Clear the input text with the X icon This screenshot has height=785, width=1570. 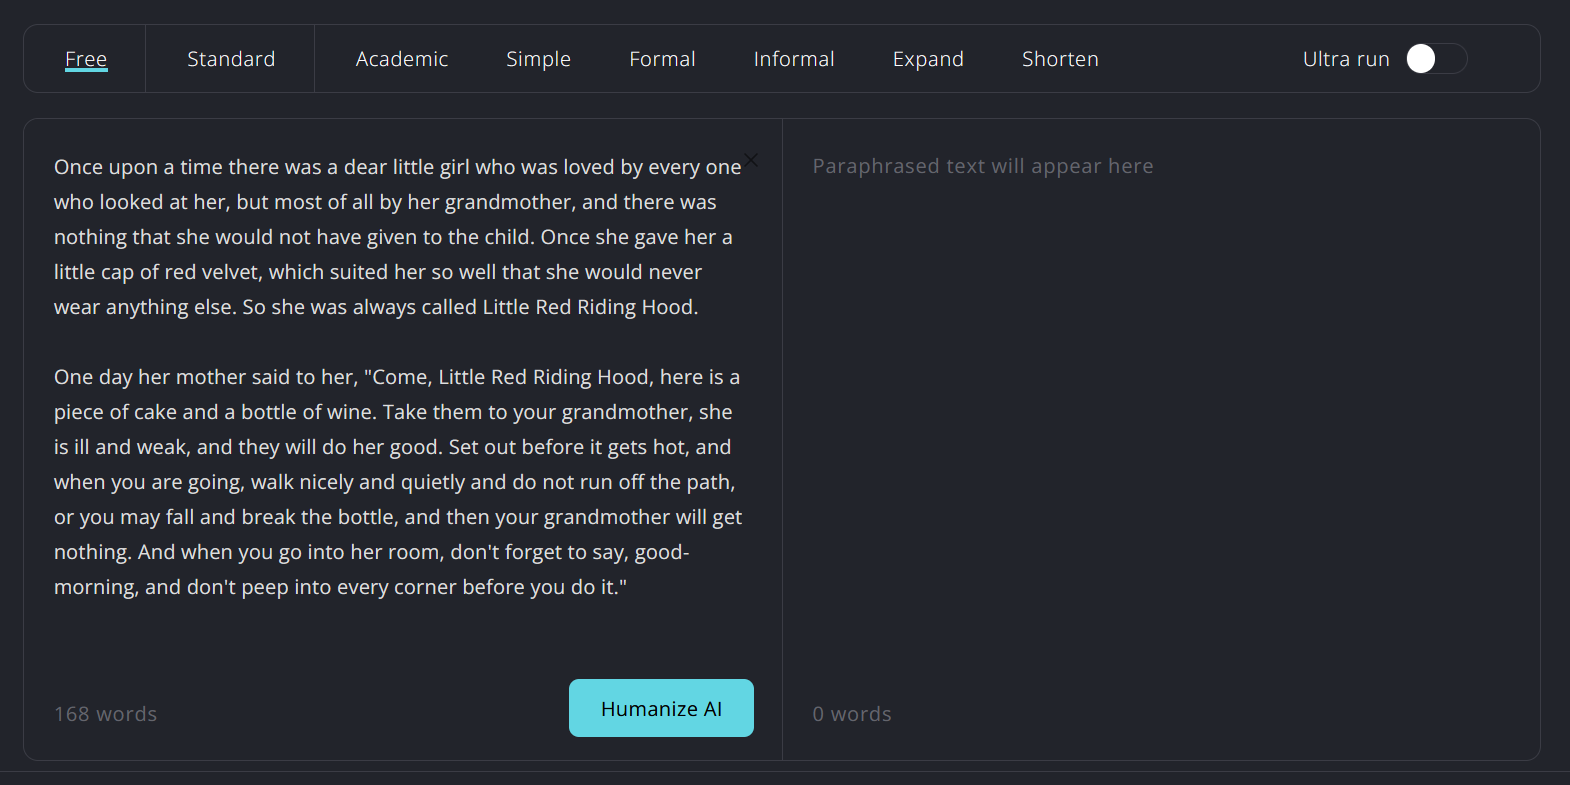(x=751, y=160)
